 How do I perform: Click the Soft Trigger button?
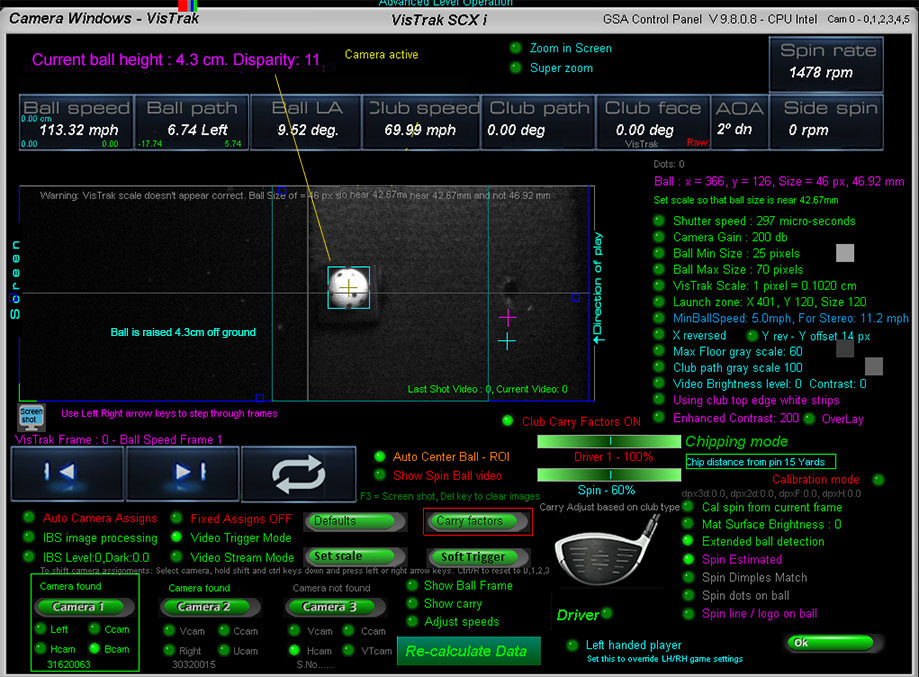click(x=478, y=556)
